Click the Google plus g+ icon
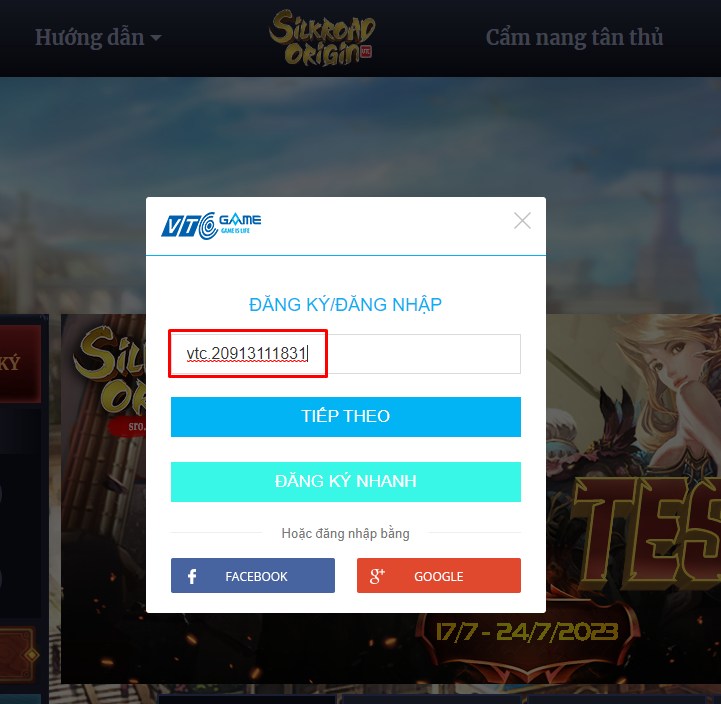721x704 pixels. point(377,576)
